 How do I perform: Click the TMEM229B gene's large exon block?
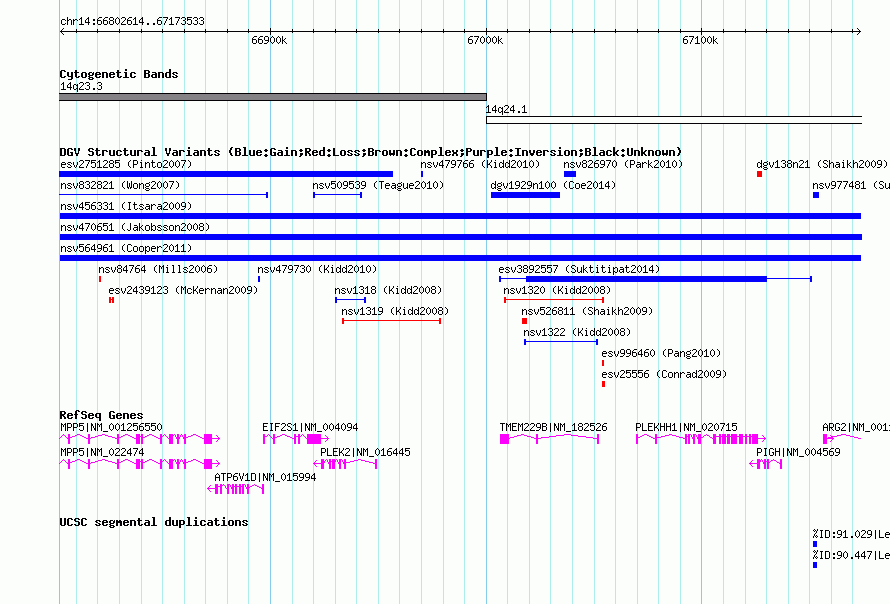[x=504, y=439]
